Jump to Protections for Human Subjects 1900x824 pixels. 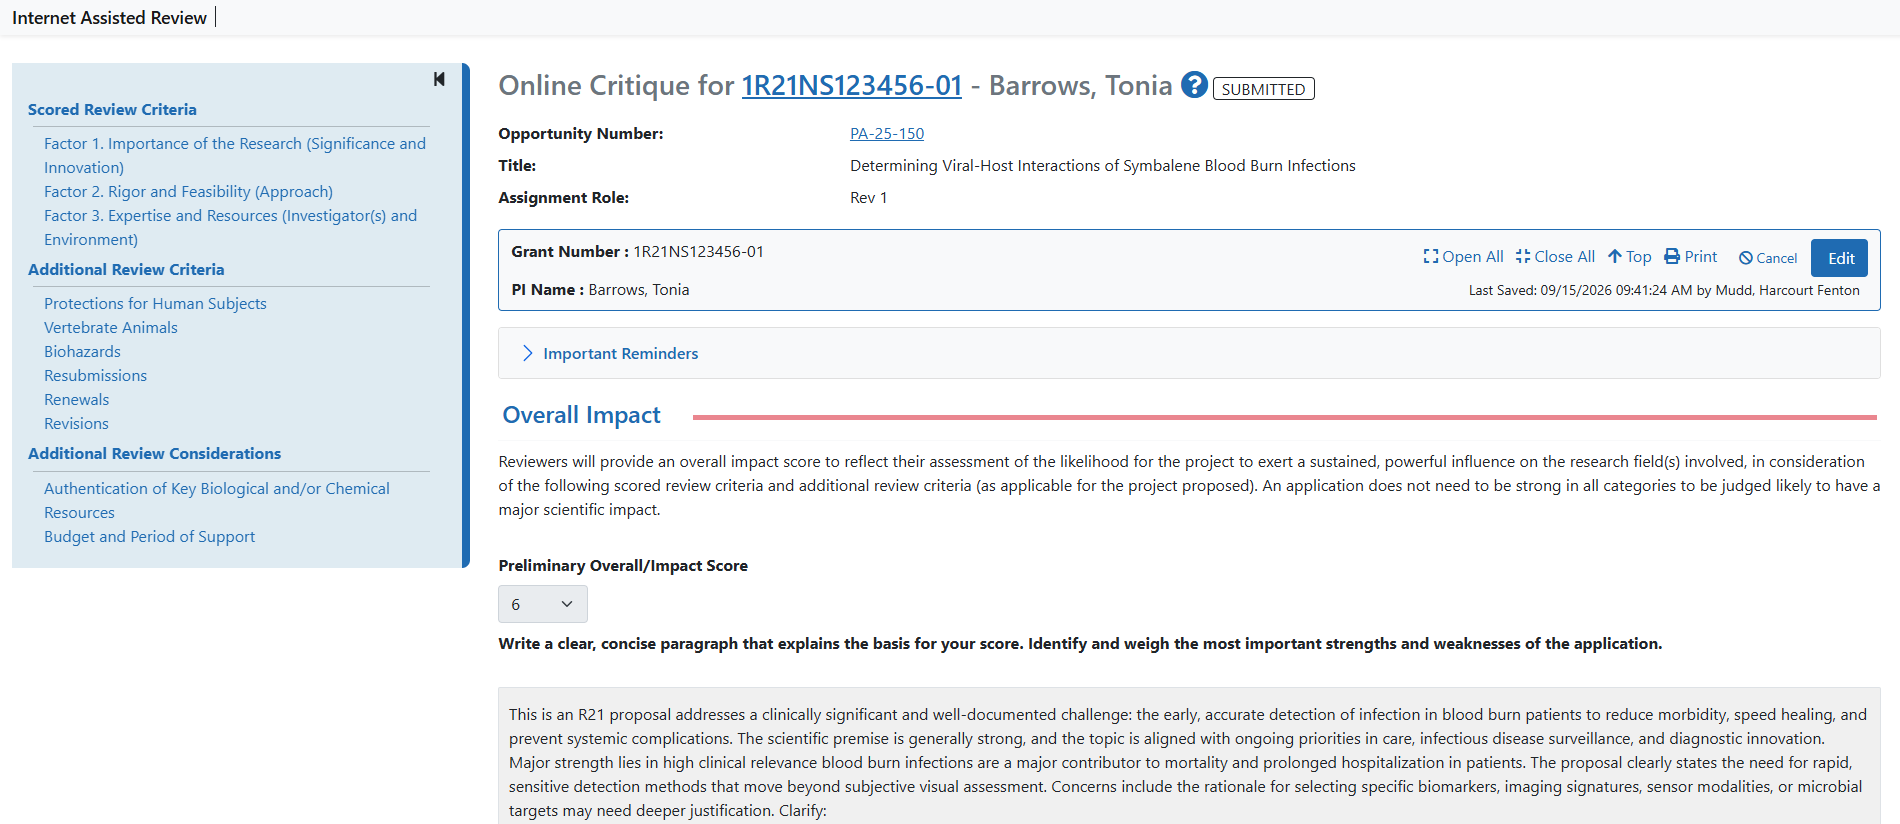pyautogui.click(x=155, y=304)
